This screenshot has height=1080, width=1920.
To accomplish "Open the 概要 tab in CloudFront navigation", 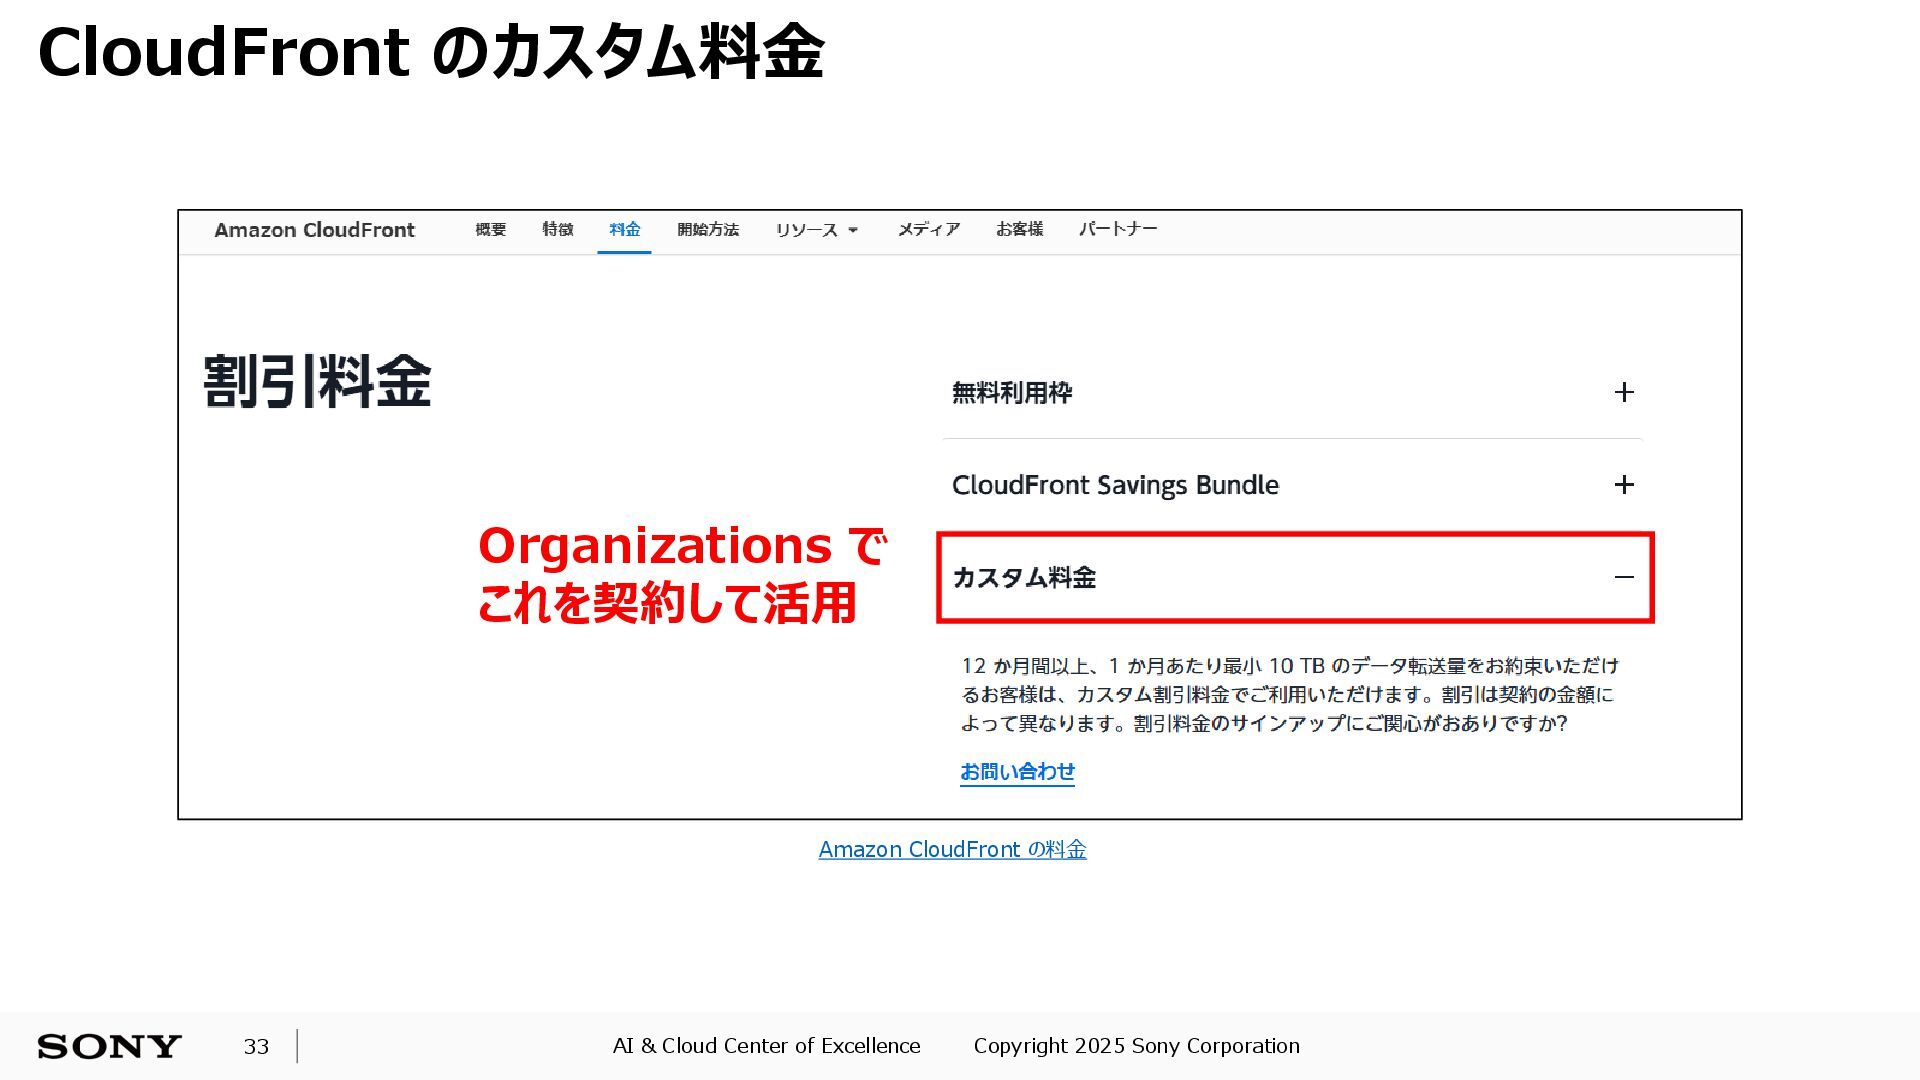I will pyautogui.click(x=490, y=230).
